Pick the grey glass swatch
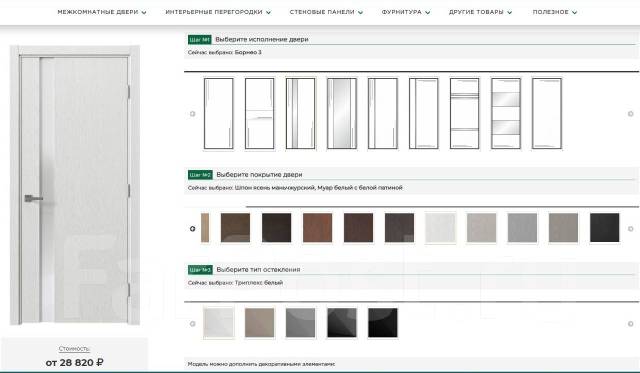The height and width of the screenshot is (373, 640). tap(301, 323)
